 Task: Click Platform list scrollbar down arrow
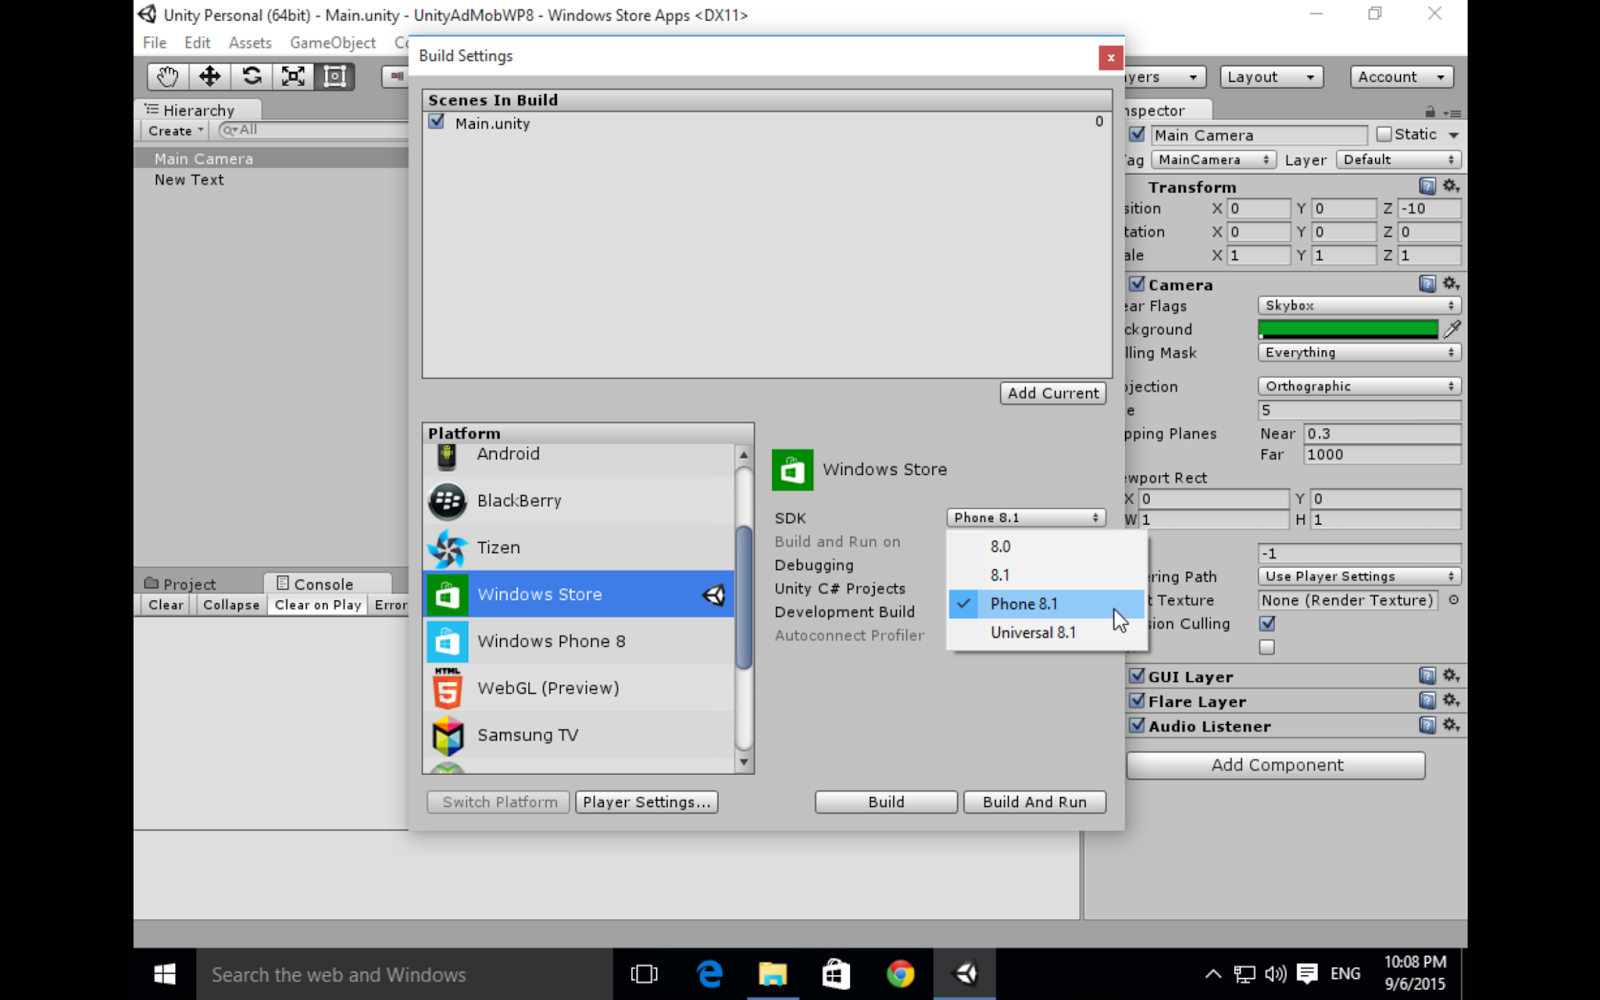[x=743, y=763]
